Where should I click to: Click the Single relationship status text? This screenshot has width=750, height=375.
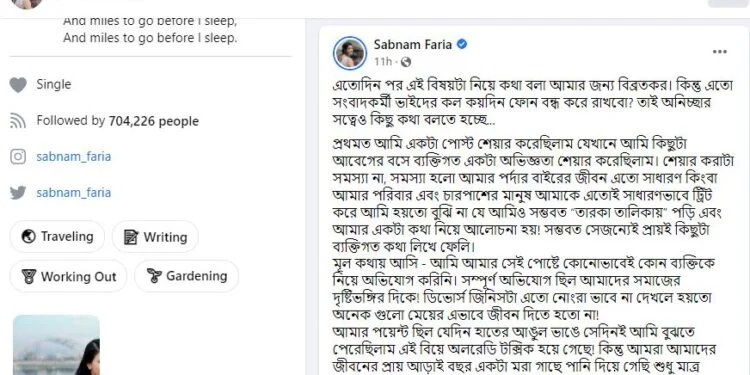(x=54, y=85)
